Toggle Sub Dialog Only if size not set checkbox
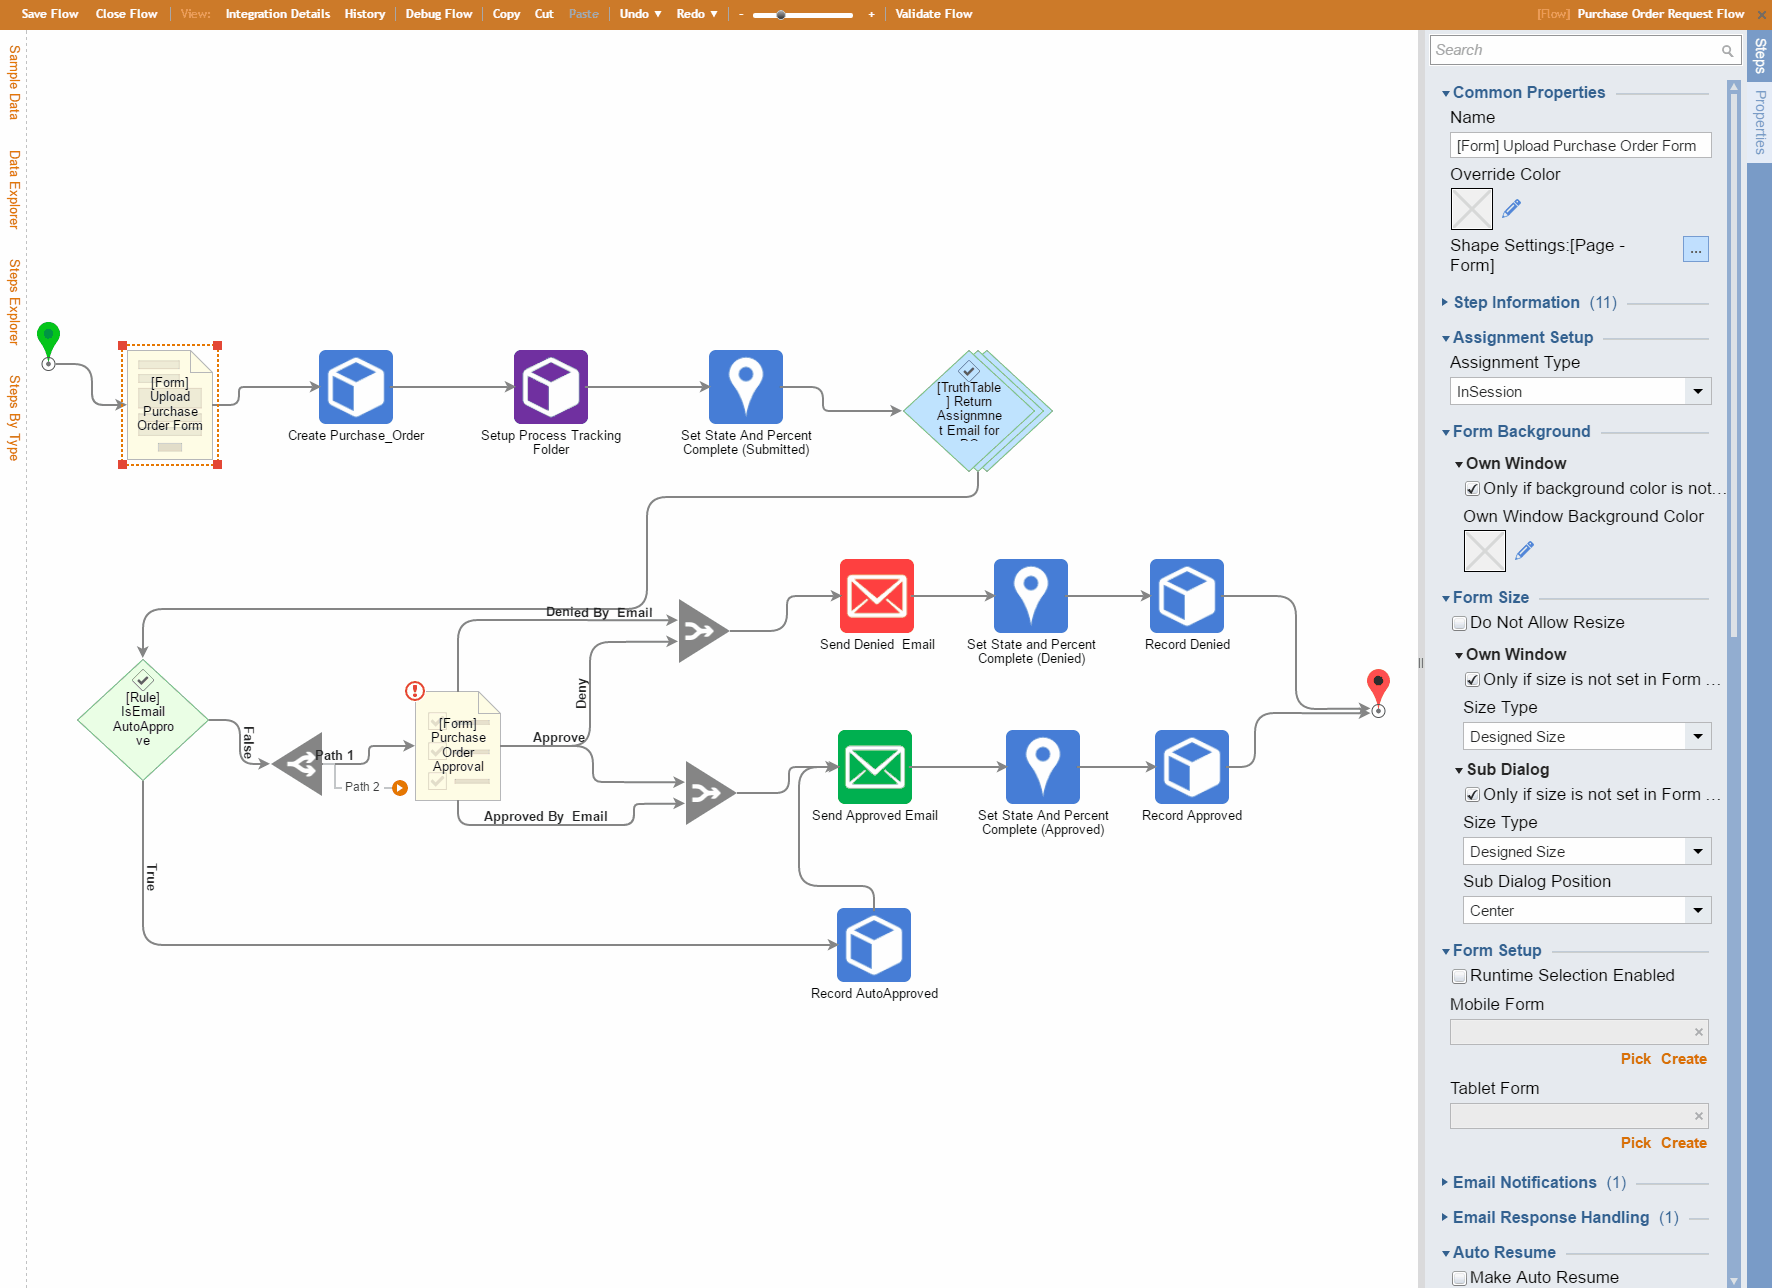 click(x=1472, y=795)
